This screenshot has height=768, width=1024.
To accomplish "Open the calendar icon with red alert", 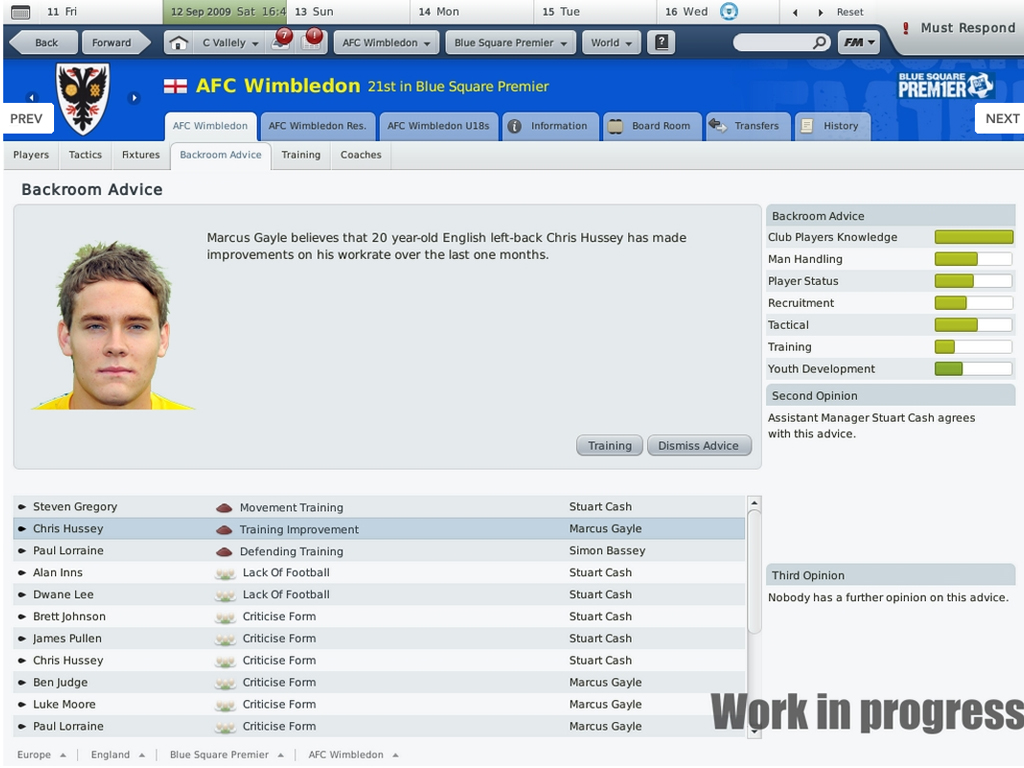I will pos(312,41).
